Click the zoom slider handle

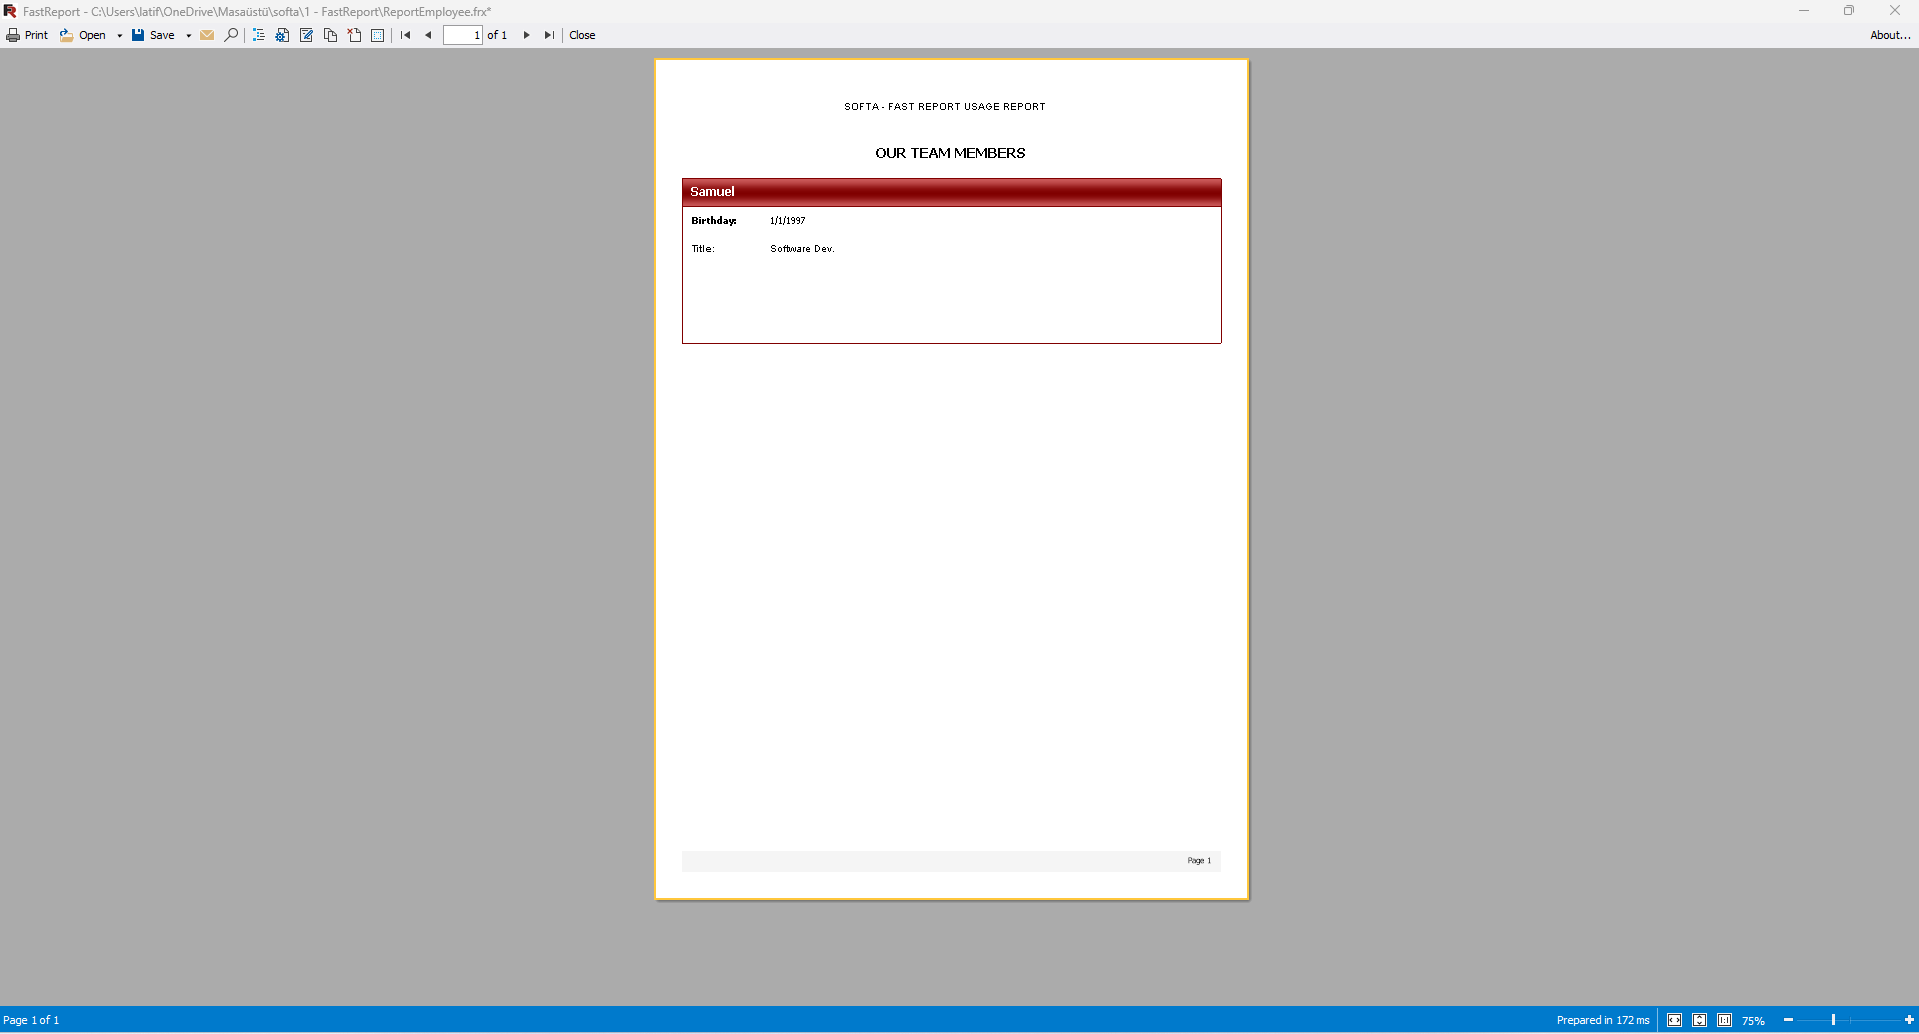[1833, 1020]
